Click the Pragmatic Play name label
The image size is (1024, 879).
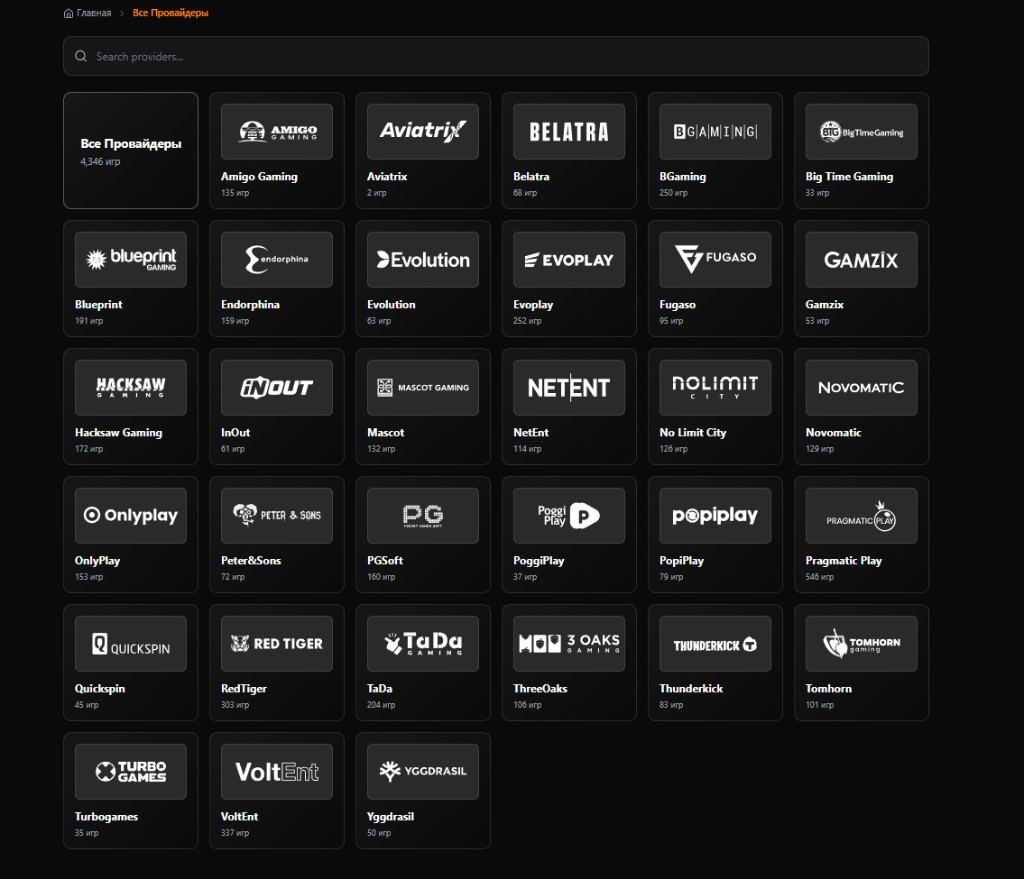(x=844, y=560)
